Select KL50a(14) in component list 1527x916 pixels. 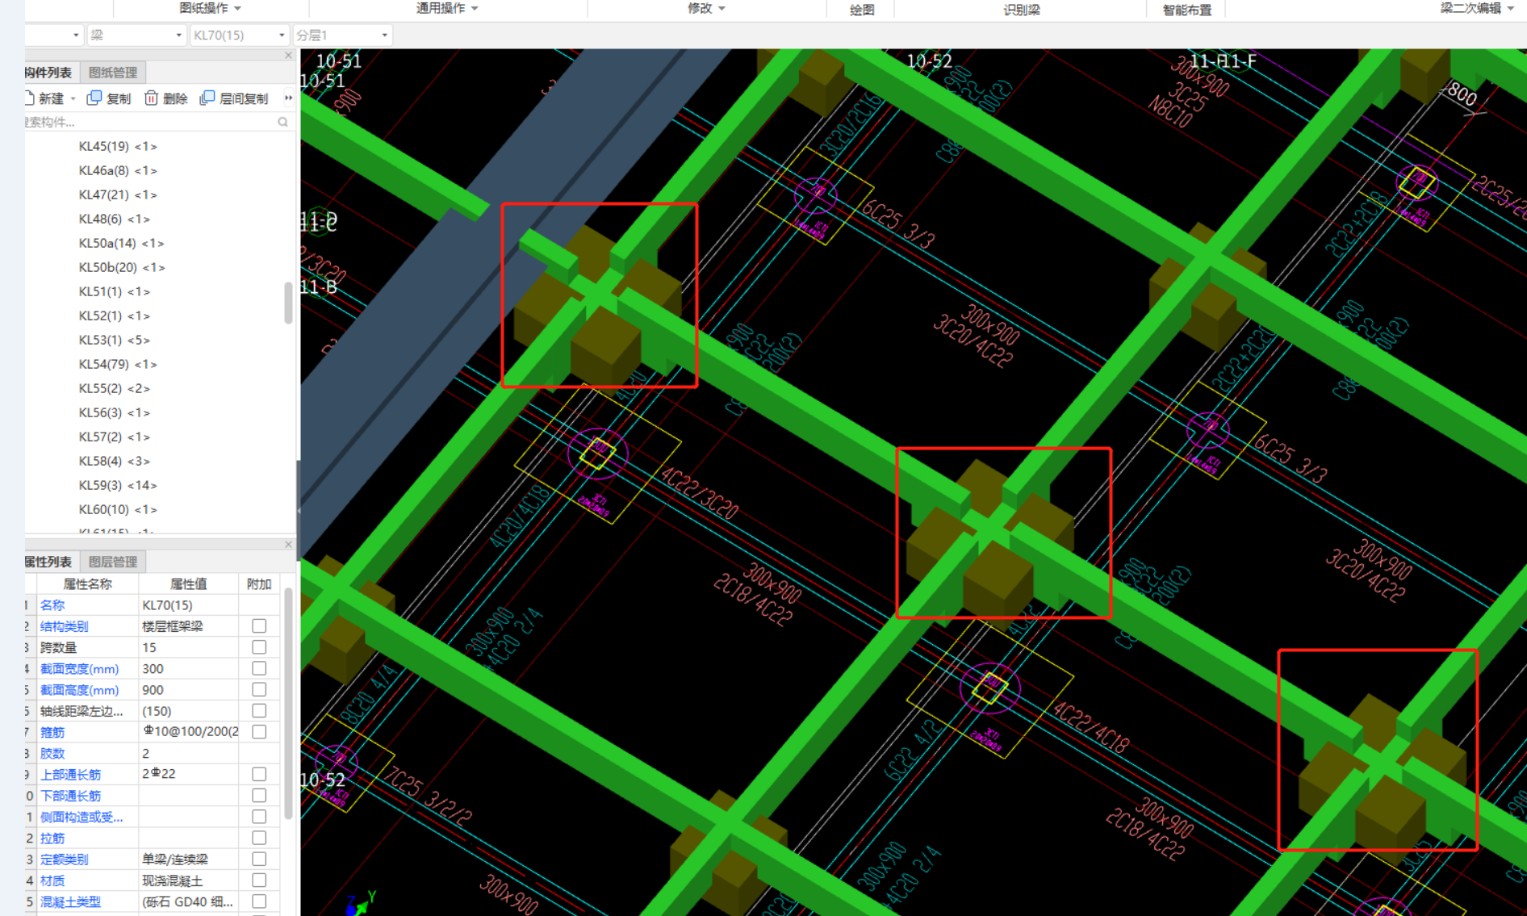click(x=122, y=243)
